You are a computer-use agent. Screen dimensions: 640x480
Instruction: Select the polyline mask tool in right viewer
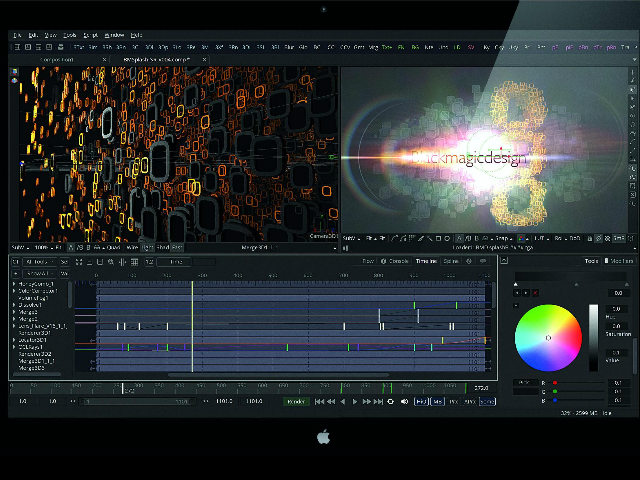tap(394, 238)
